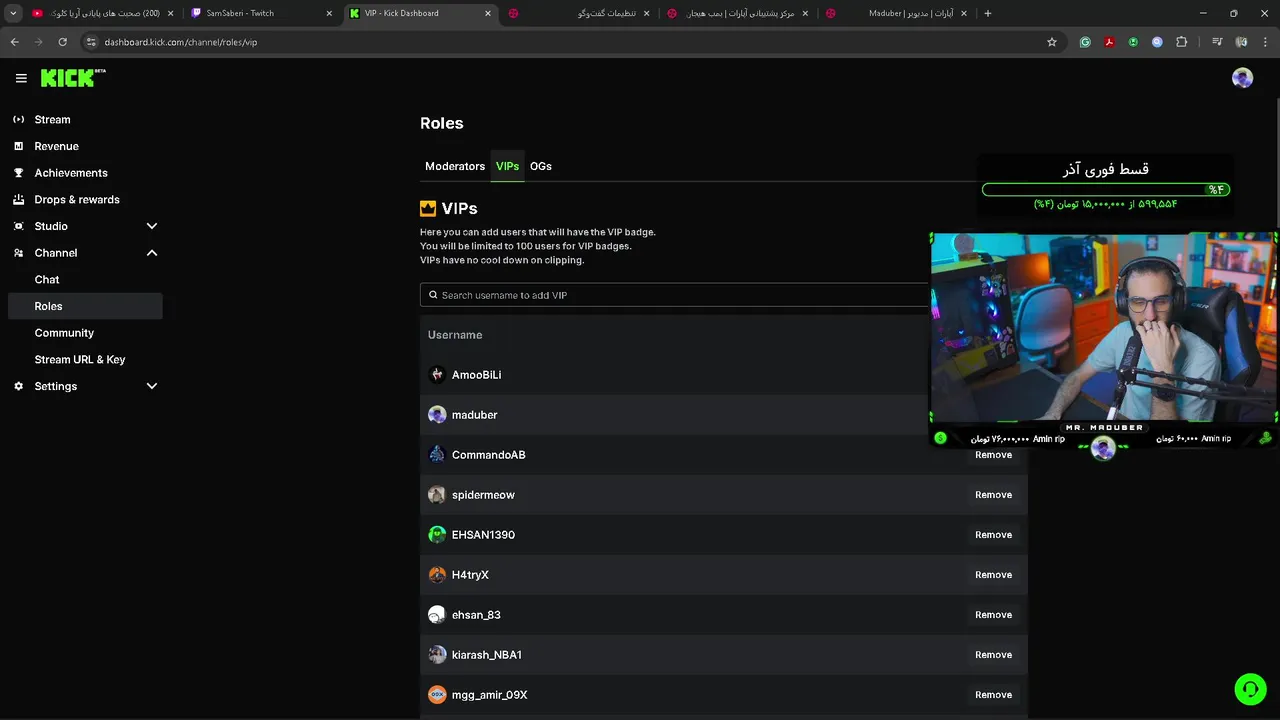Remove spidermeow from VIPs
Screen dimensions: 1280x720
(993, 495)
